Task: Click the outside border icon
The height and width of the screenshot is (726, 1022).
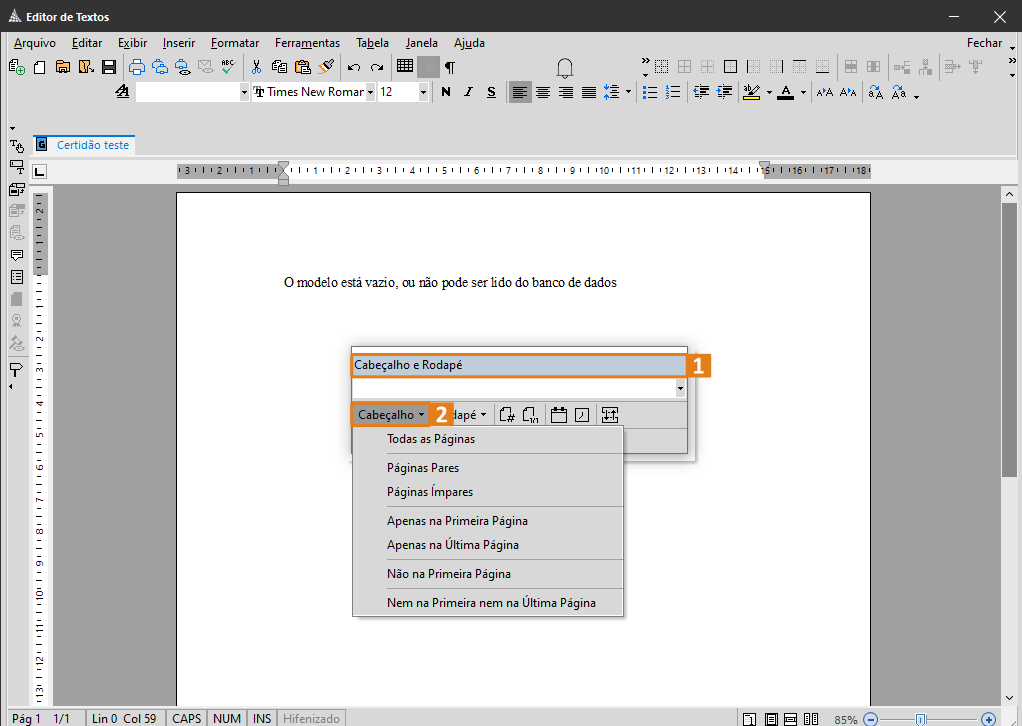Action: pyautogui.click(x=731, y=66)
